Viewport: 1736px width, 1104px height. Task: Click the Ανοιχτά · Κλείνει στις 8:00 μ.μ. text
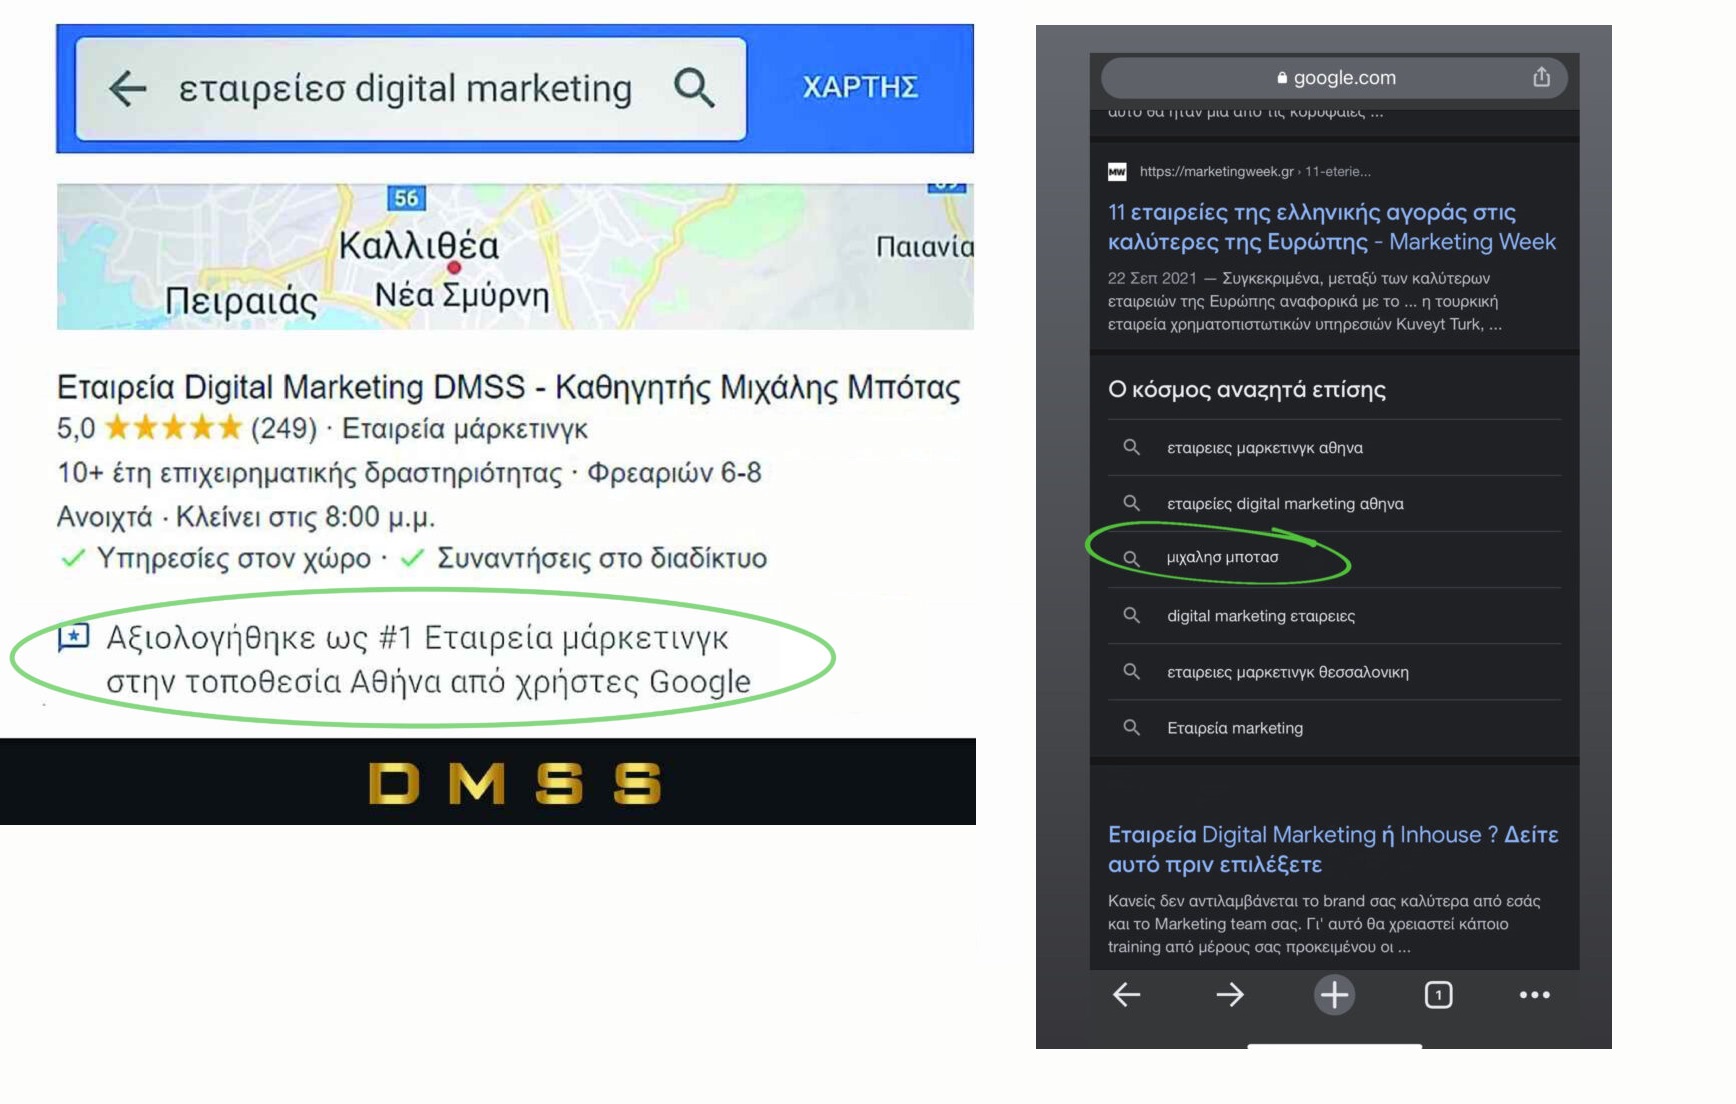coord(246,517)
